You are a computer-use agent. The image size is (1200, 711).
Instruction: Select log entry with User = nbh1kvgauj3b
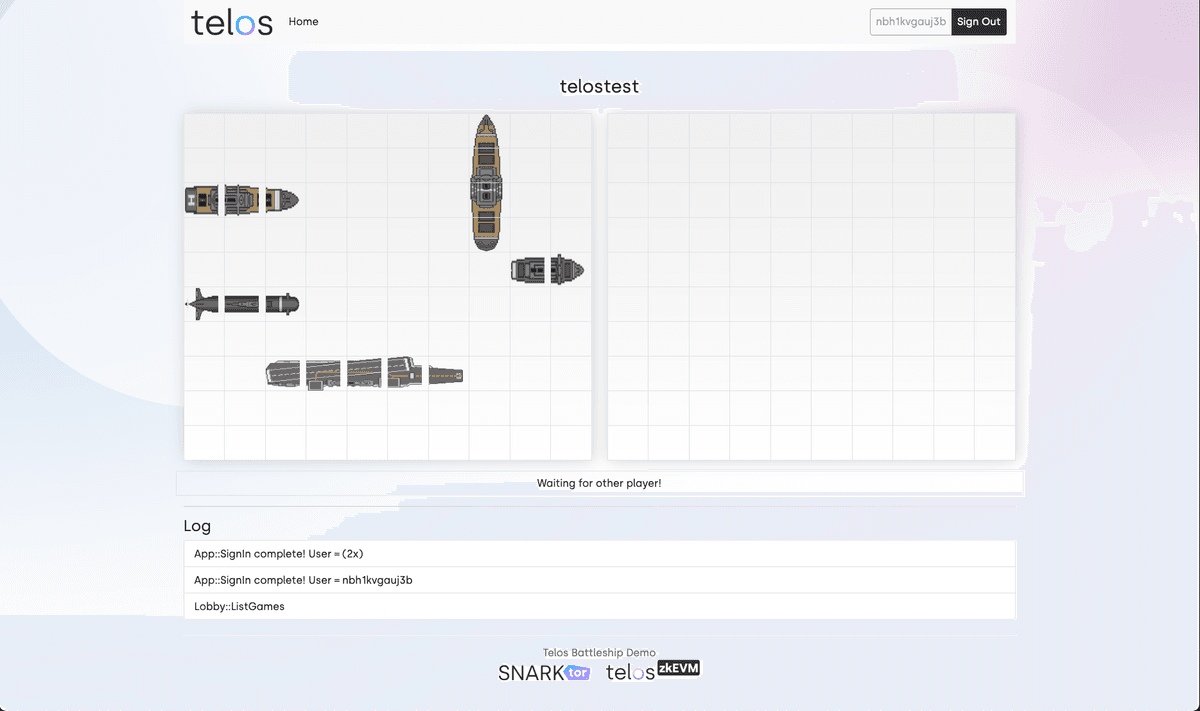tap(599, 580)
